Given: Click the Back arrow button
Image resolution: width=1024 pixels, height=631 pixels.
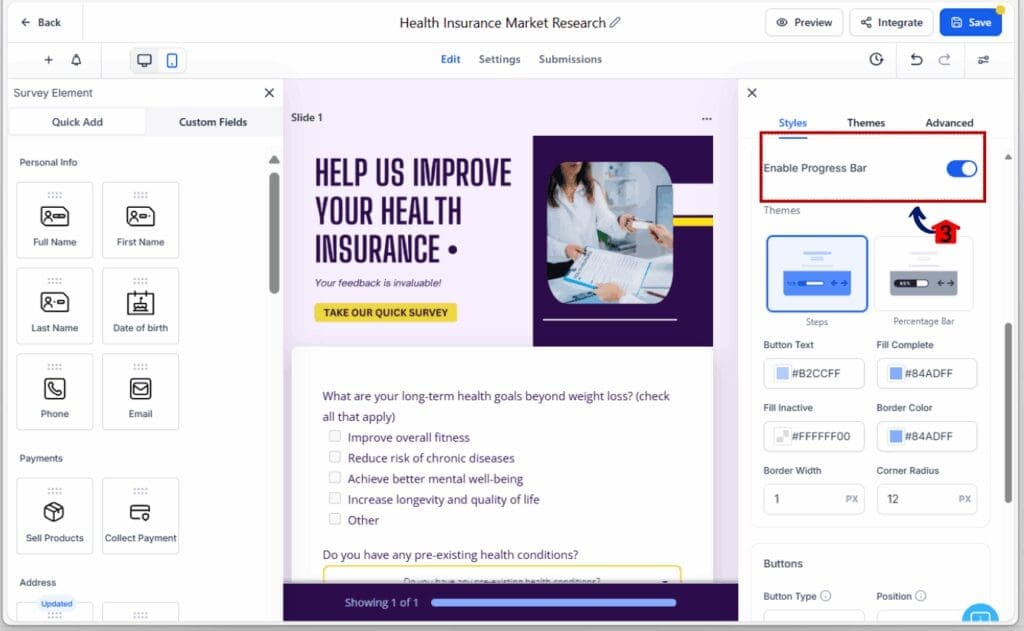Looking at the screenshot, I should click(40, 22).
